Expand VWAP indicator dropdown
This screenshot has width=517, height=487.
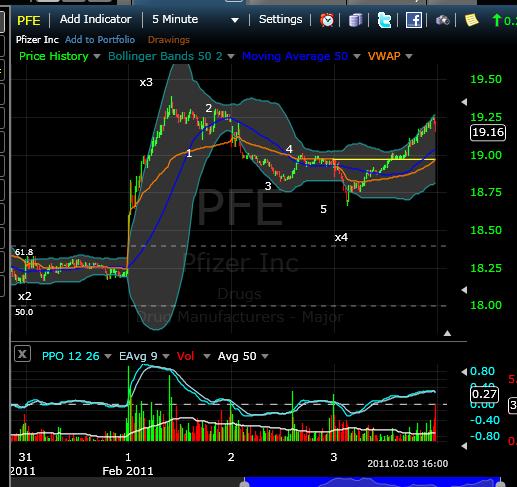[409, 56]
